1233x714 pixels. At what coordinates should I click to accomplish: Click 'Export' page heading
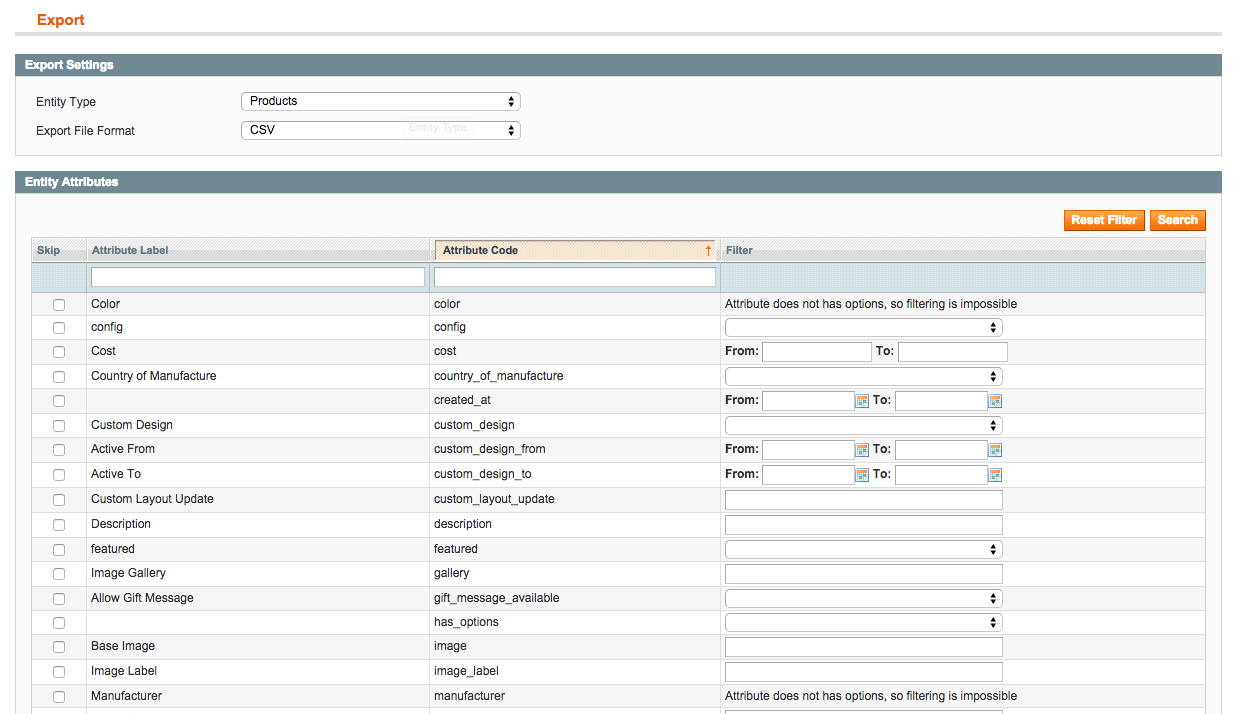[x=61, y=20]
